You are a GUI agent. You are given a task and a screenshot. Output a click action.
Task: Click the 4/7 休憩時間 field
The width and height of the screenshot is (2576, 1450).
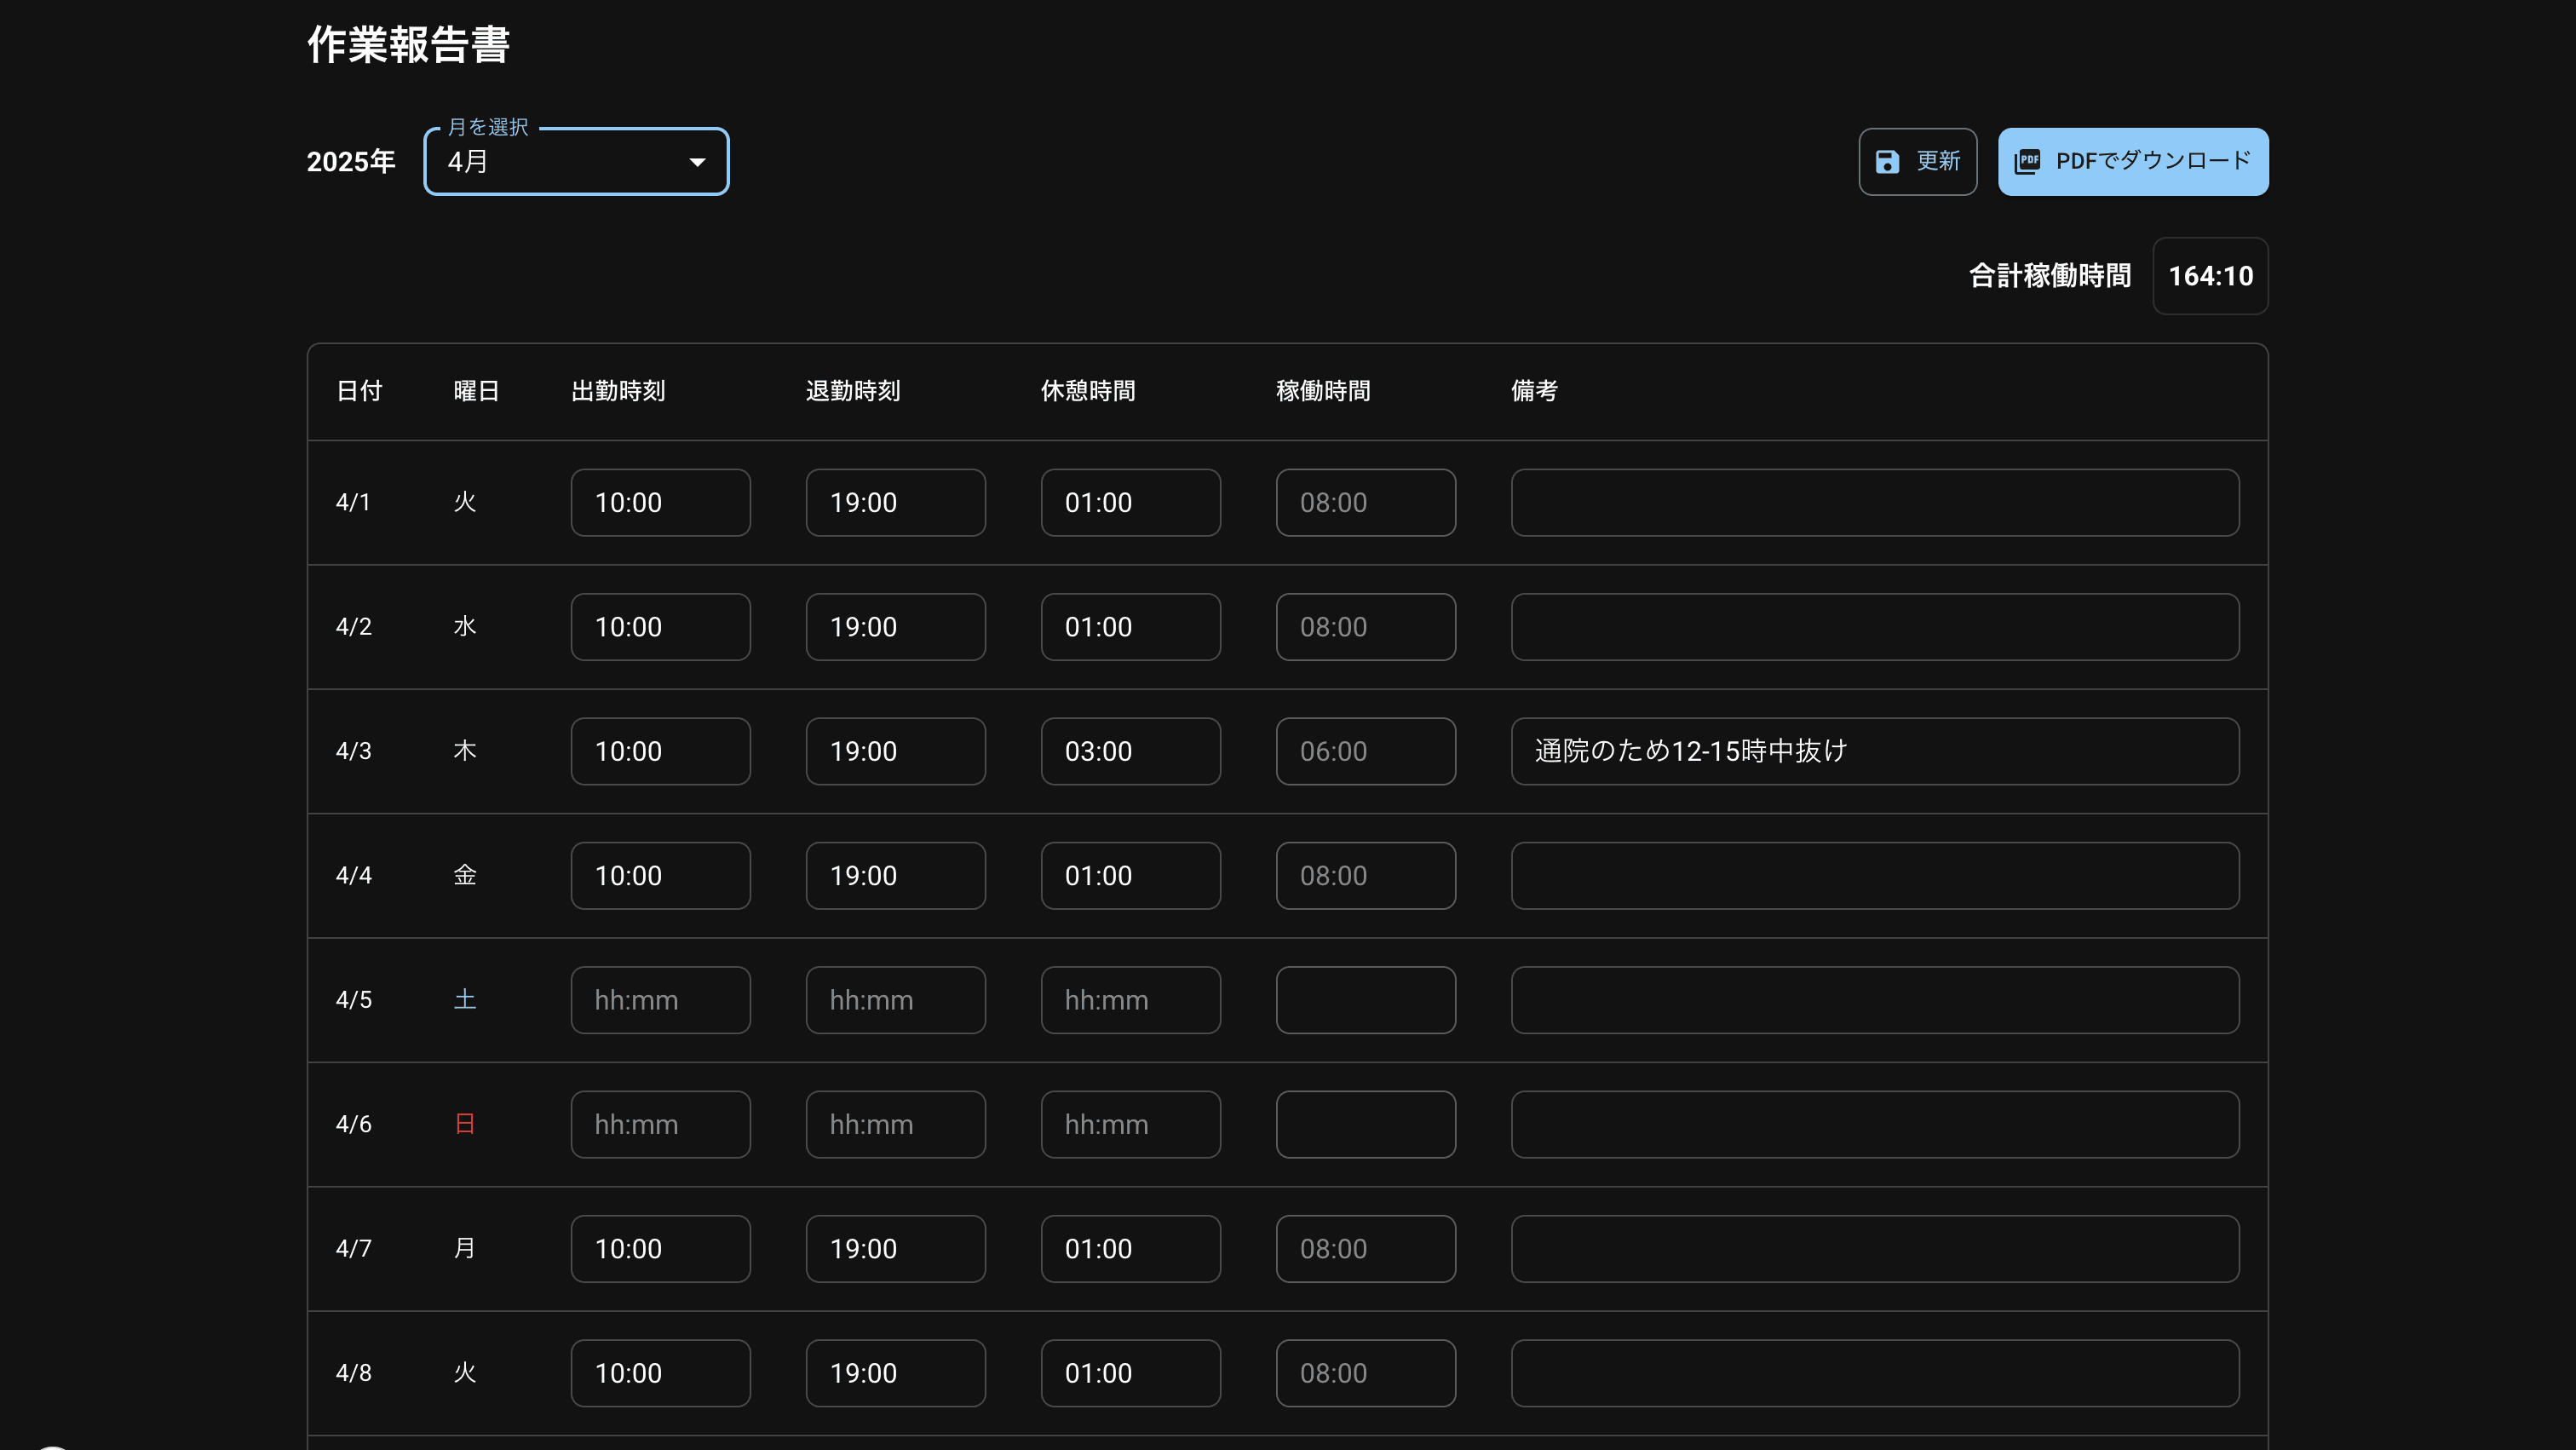(1130, 1249)
